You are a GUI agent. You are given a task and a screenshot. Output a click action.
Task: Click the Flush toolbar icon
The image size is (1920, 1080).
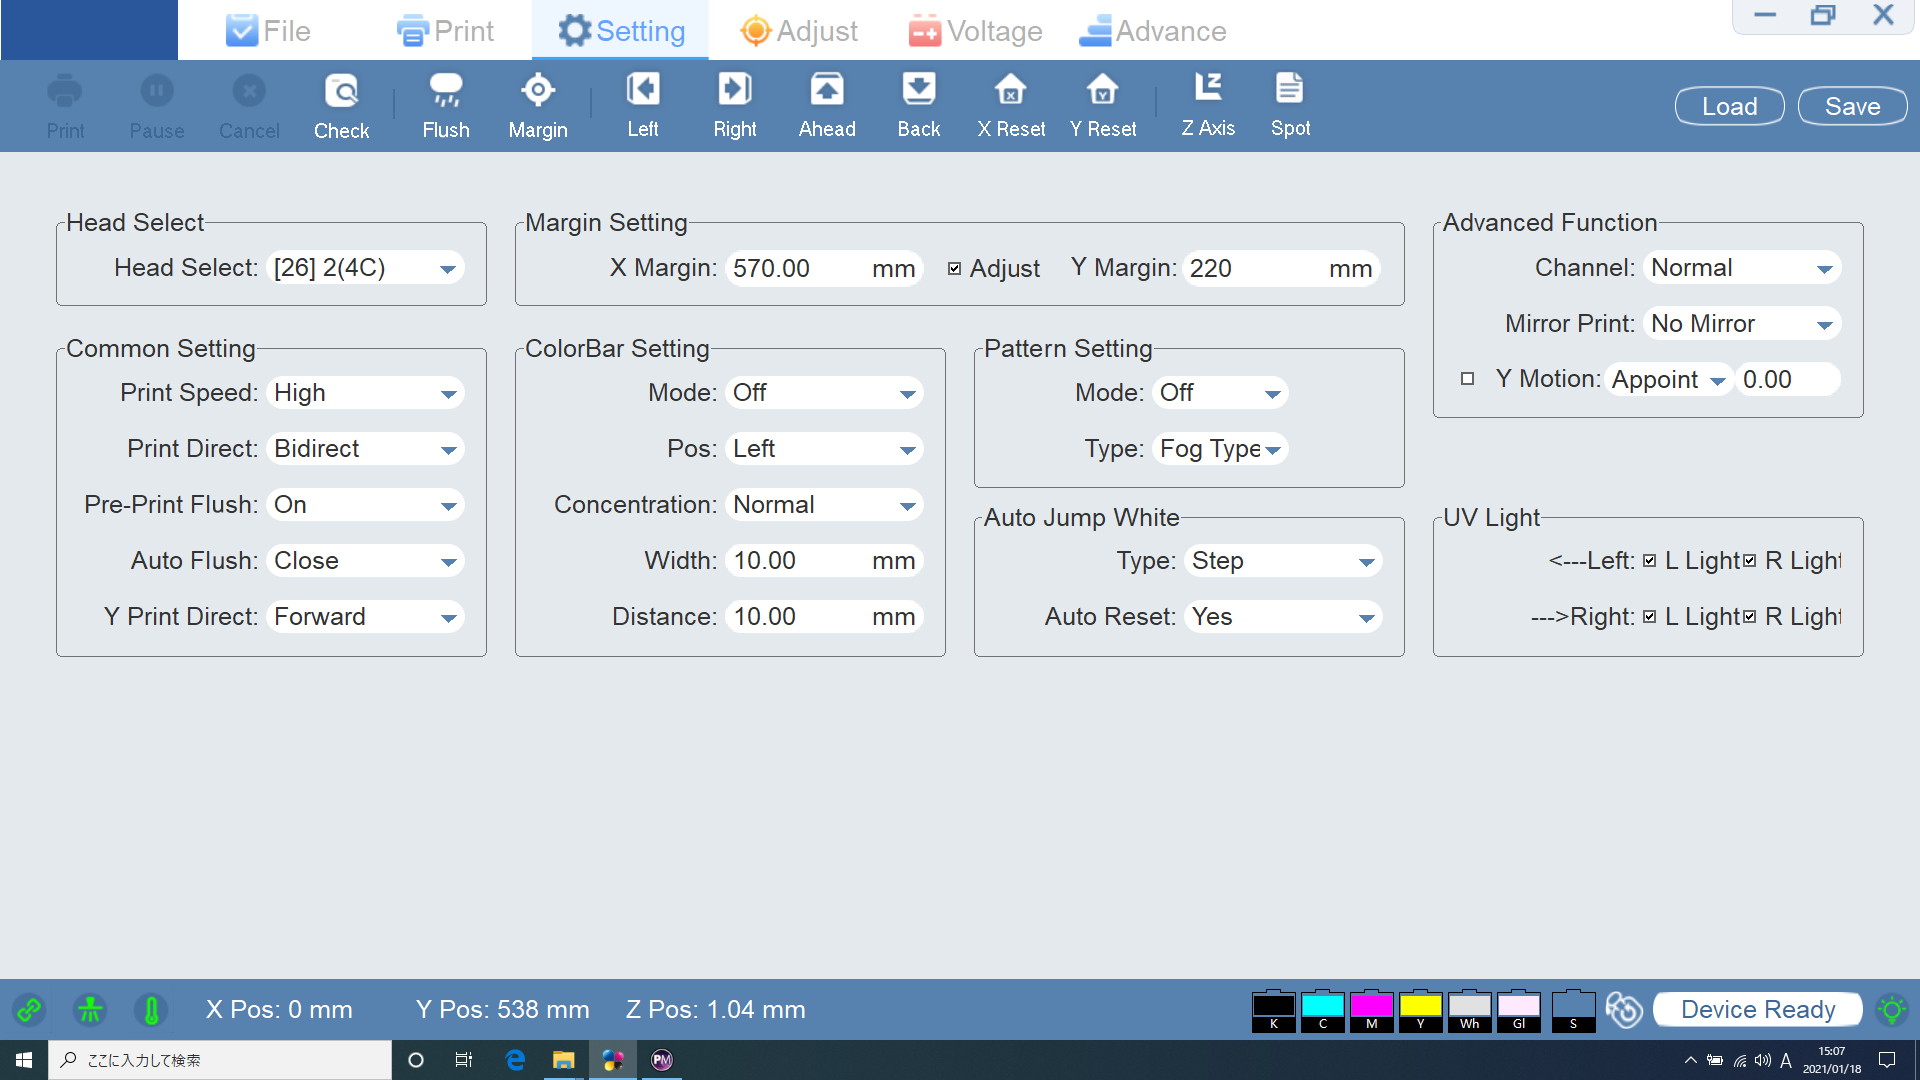click(x=445, y=105)
